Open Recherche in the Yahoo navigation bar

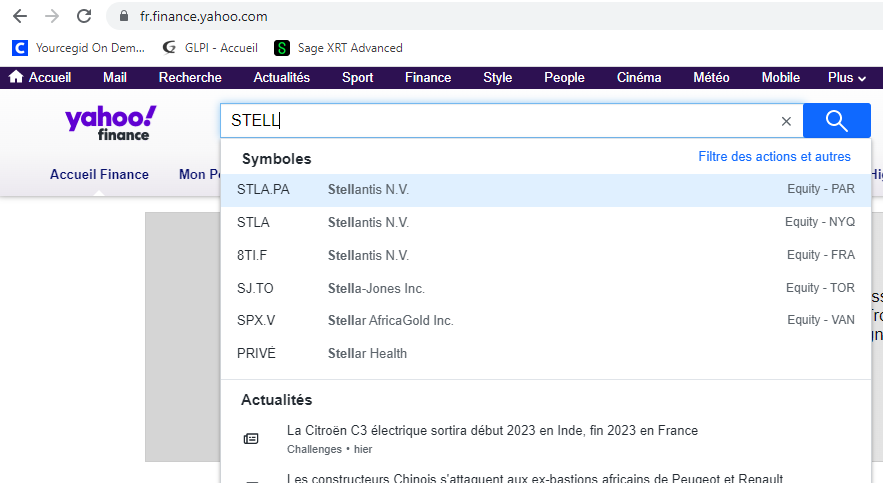pos(190,78)
